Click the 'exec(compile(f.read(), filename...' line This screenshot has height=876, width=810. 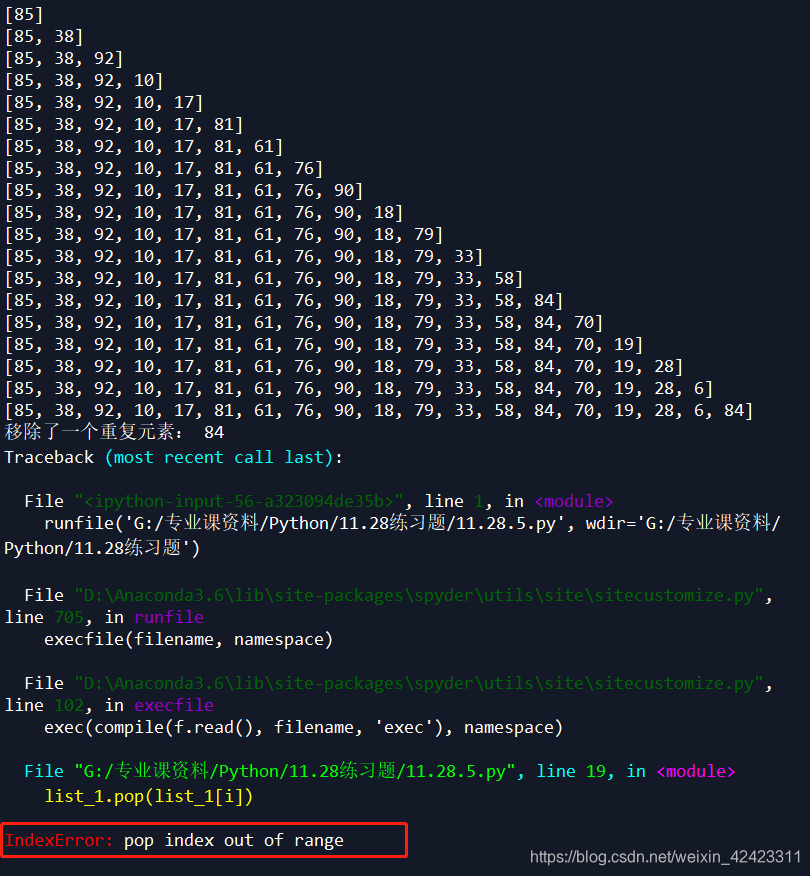tap(304, 727)
